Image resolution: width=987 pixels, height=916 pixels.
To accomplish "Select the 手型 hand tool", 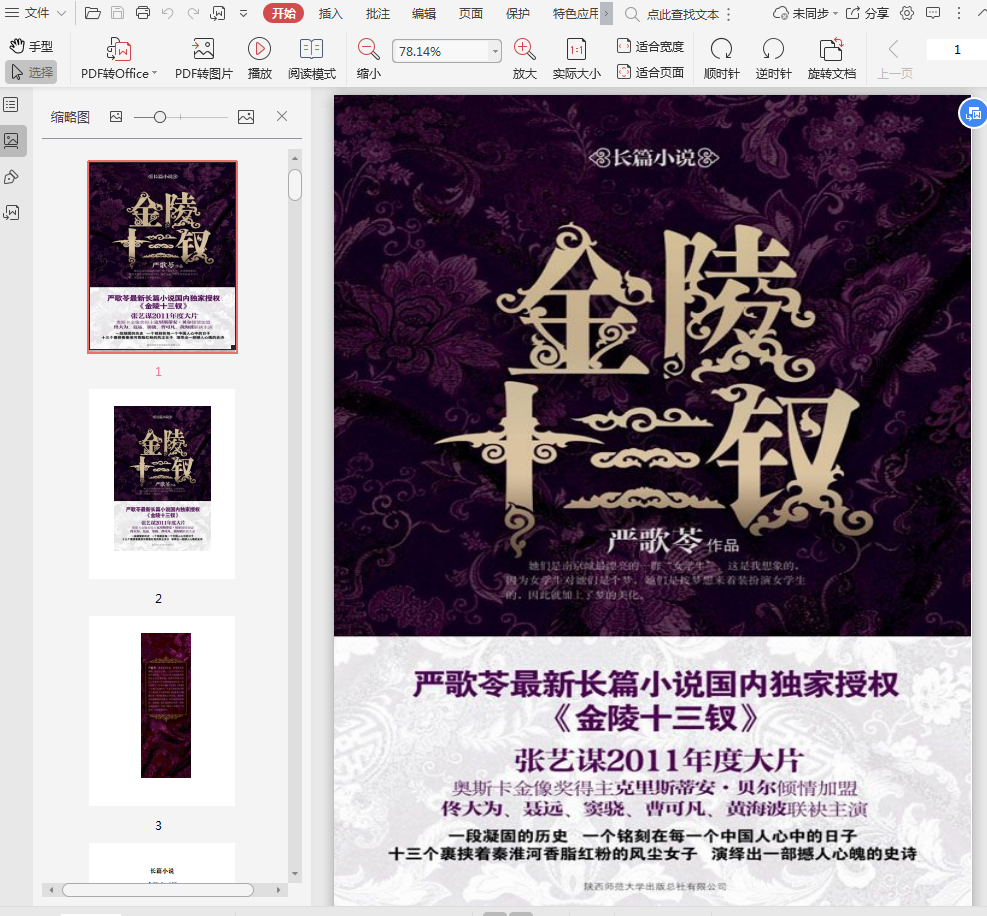I will (31, 46).
